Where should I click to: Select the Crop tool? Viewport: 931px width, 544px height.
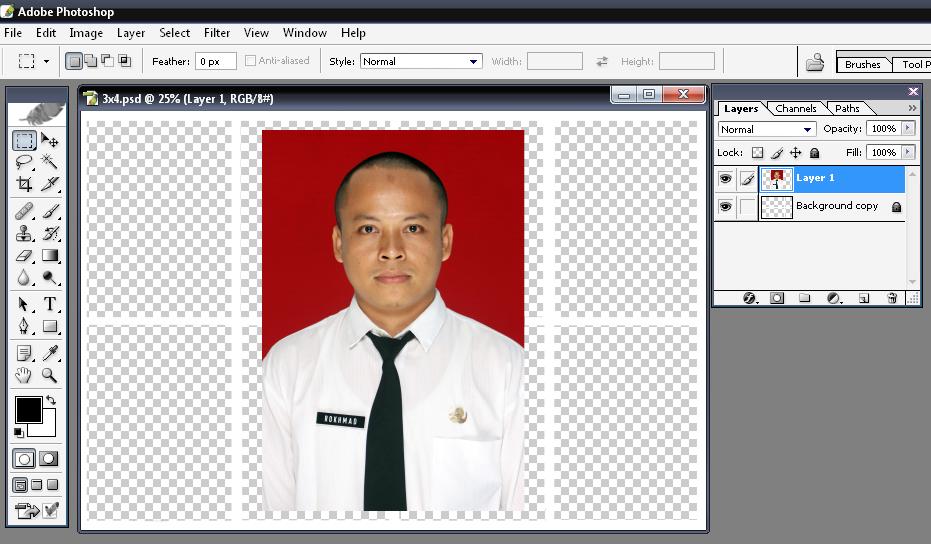(x=24, y=184)
